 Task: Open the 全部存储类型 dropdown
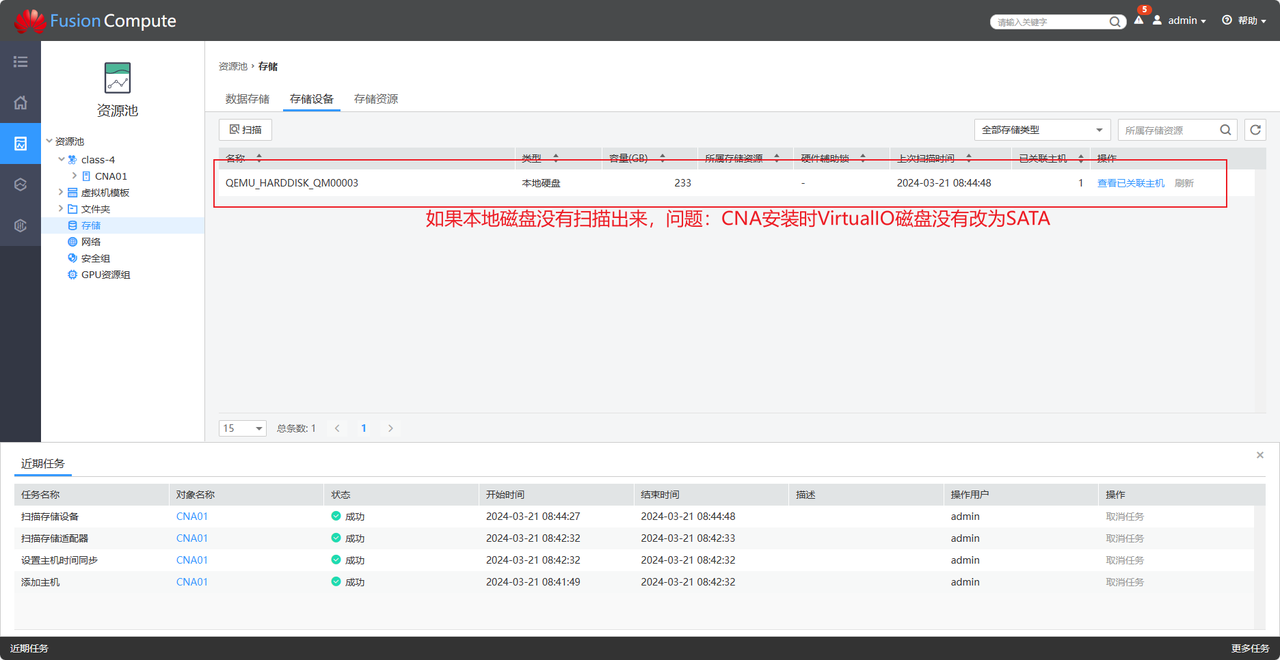tap(1042, 130)
